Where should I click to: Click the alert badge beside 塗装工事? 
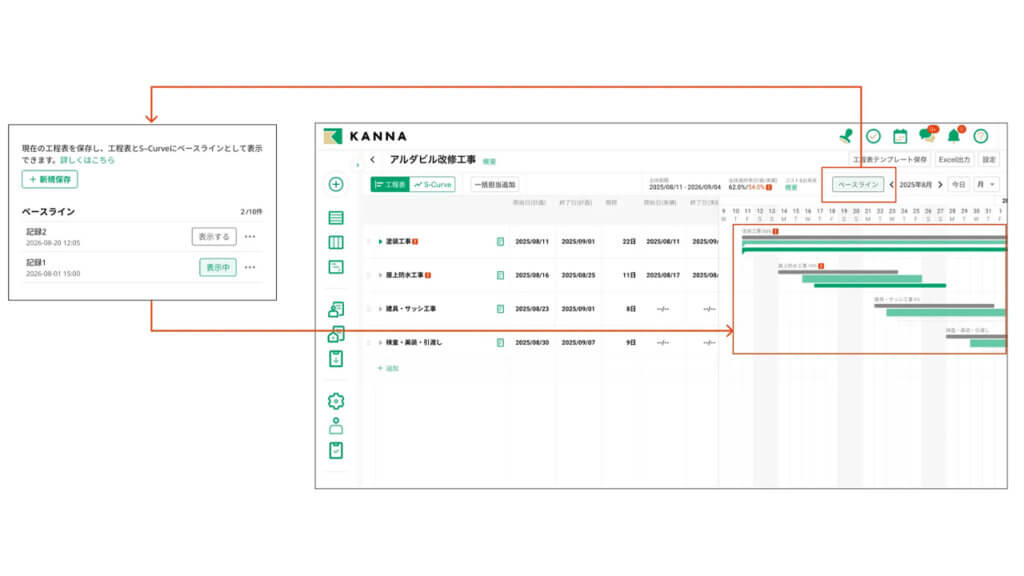click(x=415, y=242)
